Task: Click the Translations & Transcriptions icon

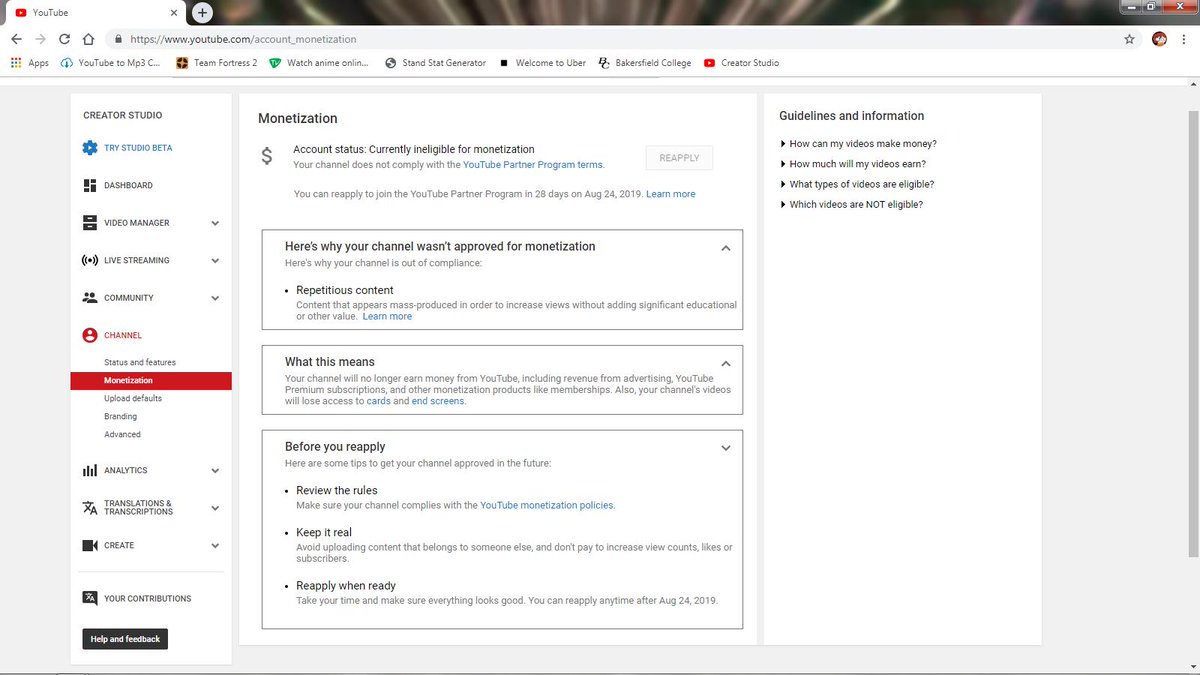Action: [x=90, y=508]
